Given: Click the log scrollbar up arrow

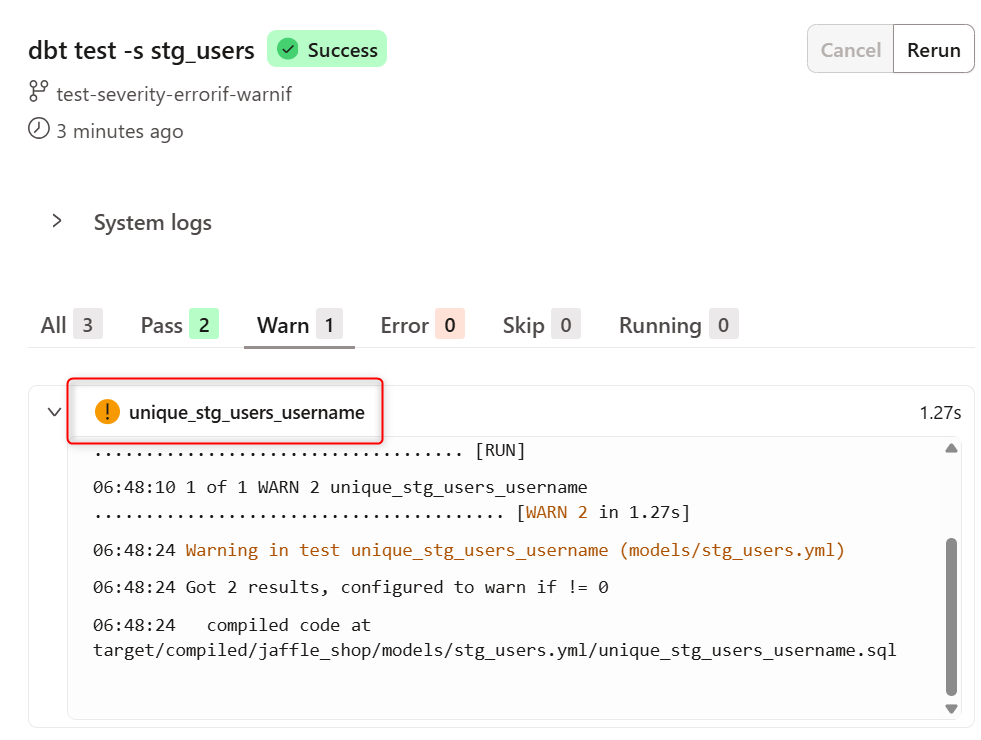Looking at the screenshot, I should 951,448.
